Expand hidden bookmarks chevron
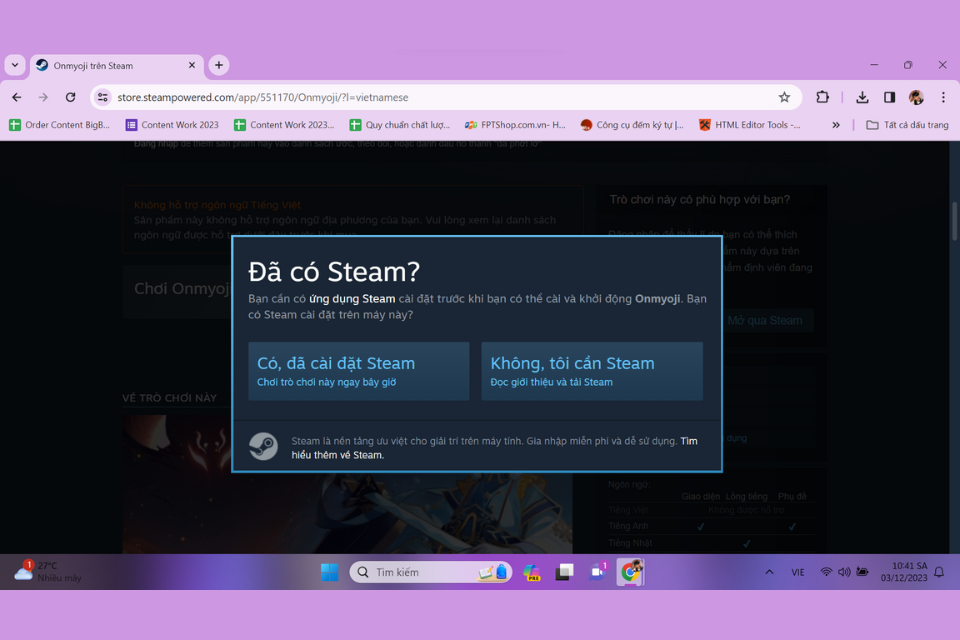Viewport: 960px width, 640px height. click(836, 125)
